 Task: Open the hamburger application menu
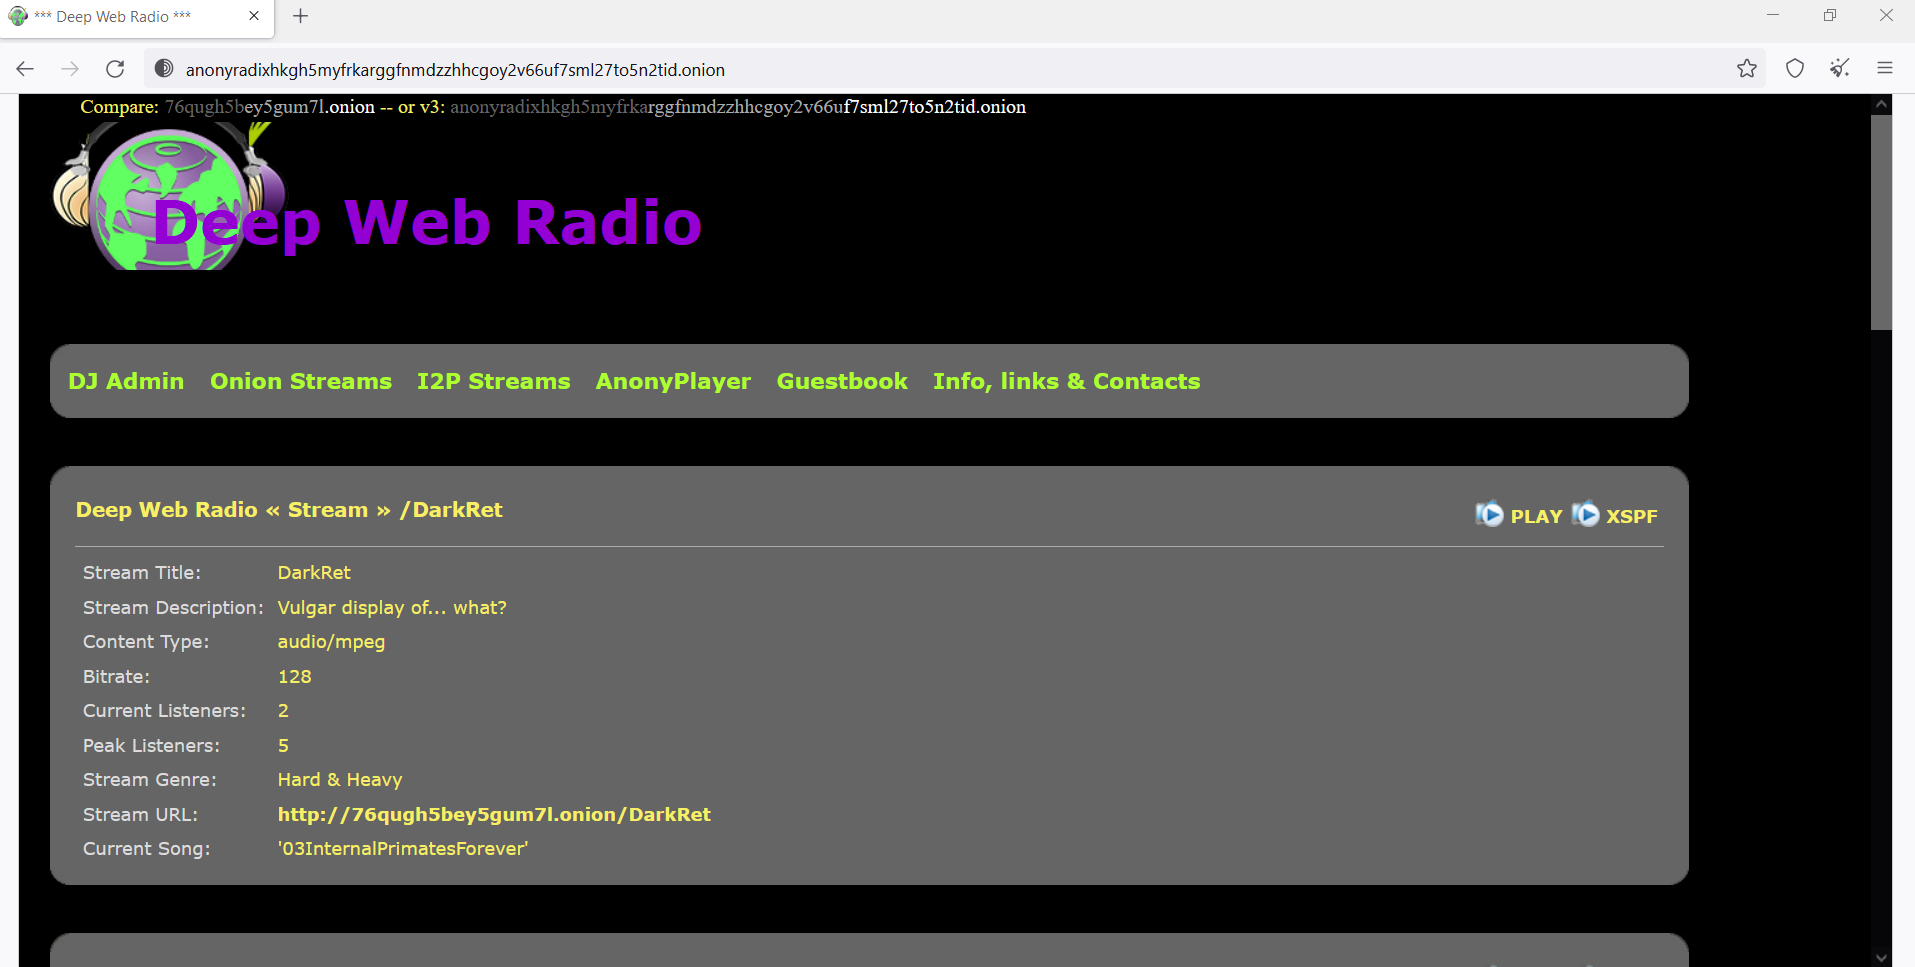point(1885,69)
